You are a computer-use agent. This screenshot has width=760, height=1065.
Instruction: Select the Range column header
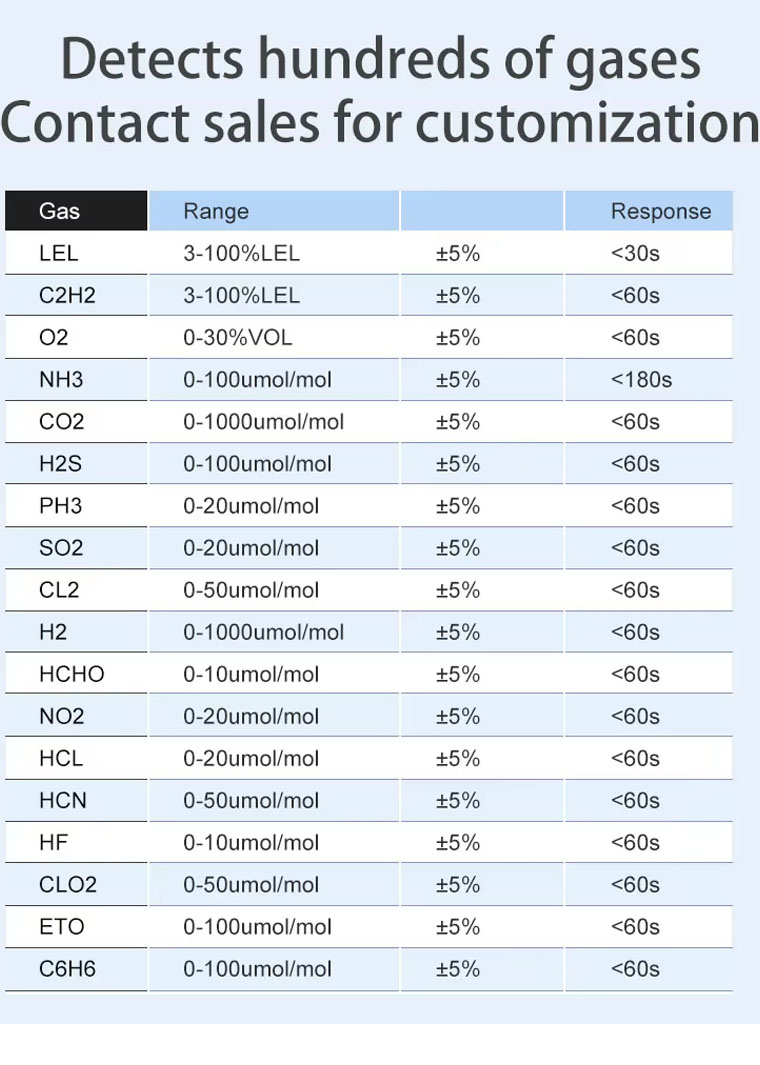pyautogui.click(x=274, y=211)
